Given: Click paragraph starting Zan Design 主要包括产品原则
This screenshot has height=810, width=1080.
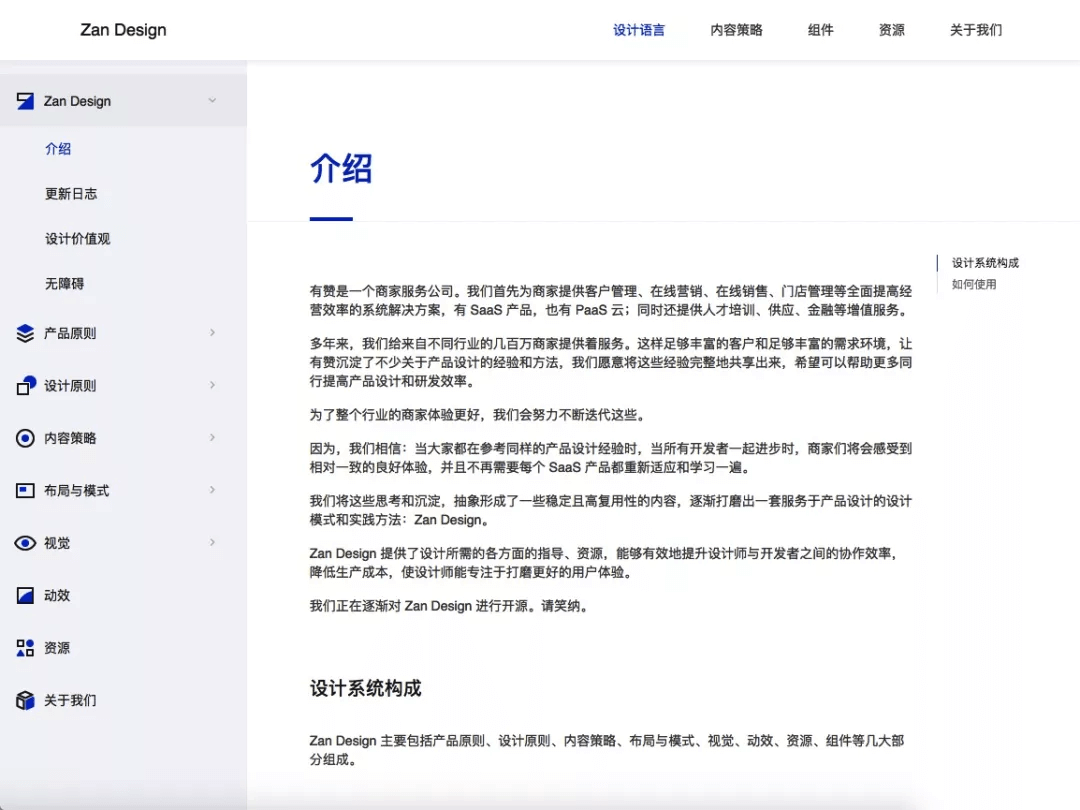Looking at the screenshot, I should [x=607, y=750].
